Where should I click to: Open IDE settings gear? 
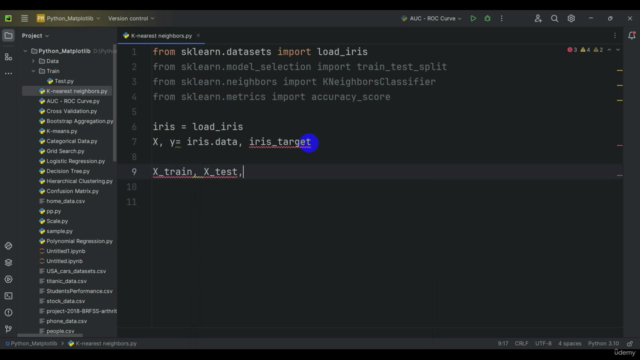[x=571, y=18]
